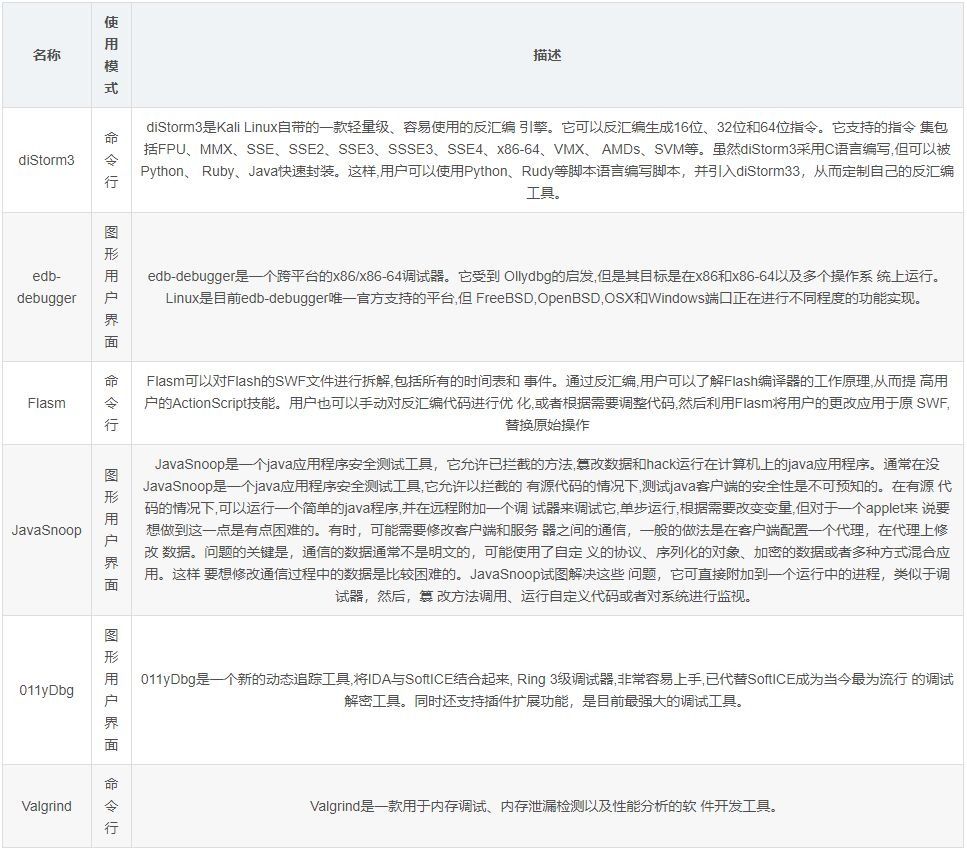The height and width of the screenshot is (857, 967).
Task: Select the 011yDbg tool name
Action: (47, 690)
